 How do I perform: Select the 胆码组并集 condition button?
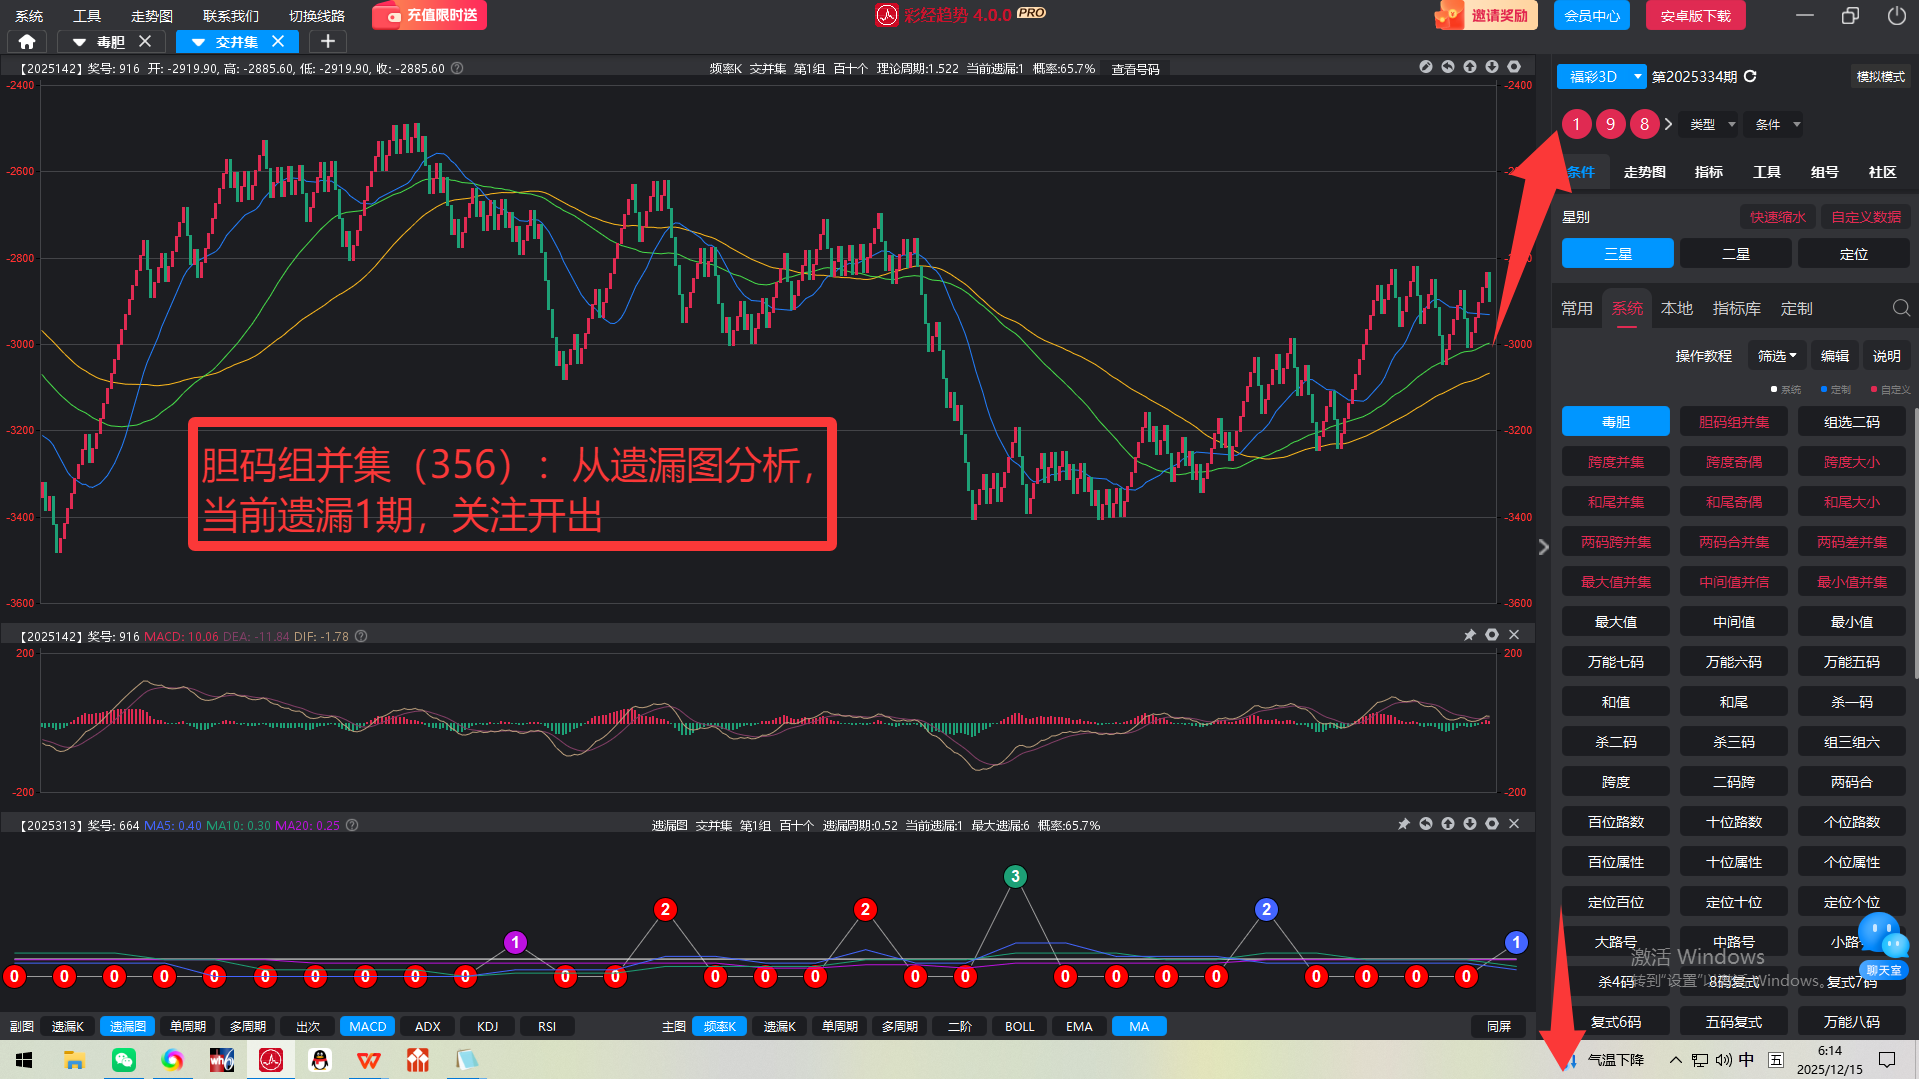pyautogui.click(x=1733, y=422)
